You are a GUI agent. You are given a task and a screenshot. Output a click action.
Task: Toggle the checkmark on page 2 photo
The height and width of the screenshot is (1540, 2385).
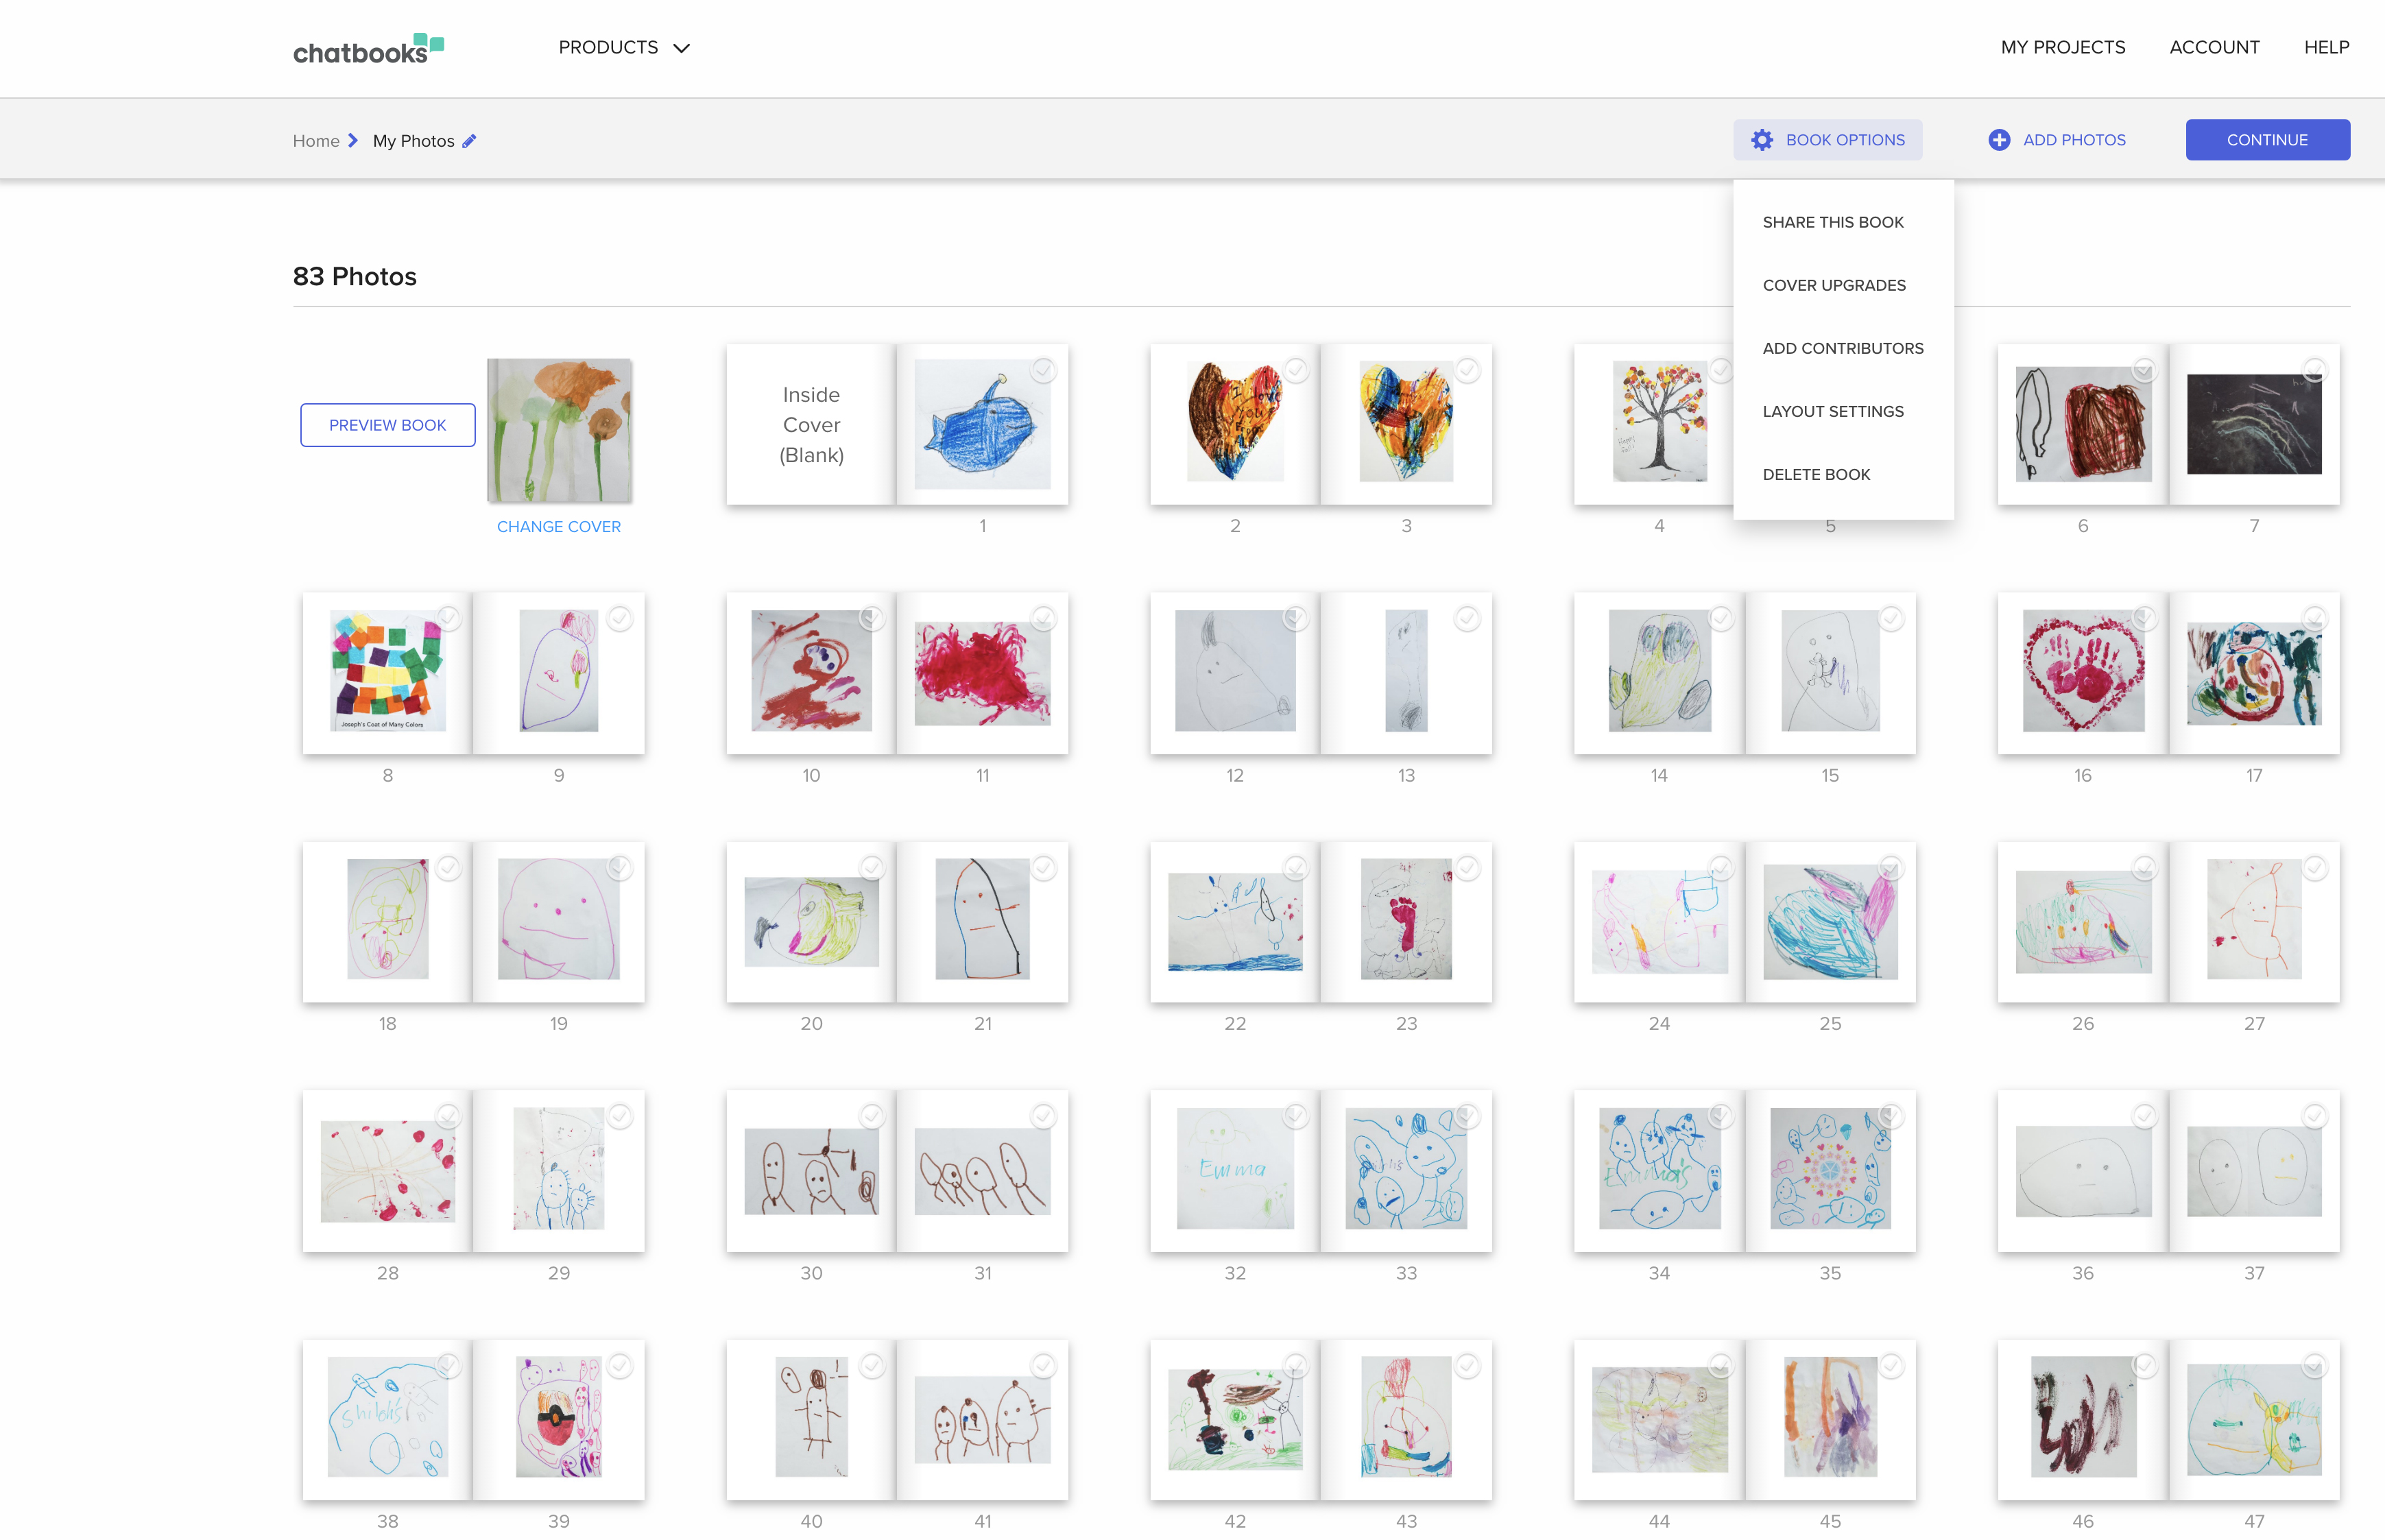click(x=1295, y=370)
